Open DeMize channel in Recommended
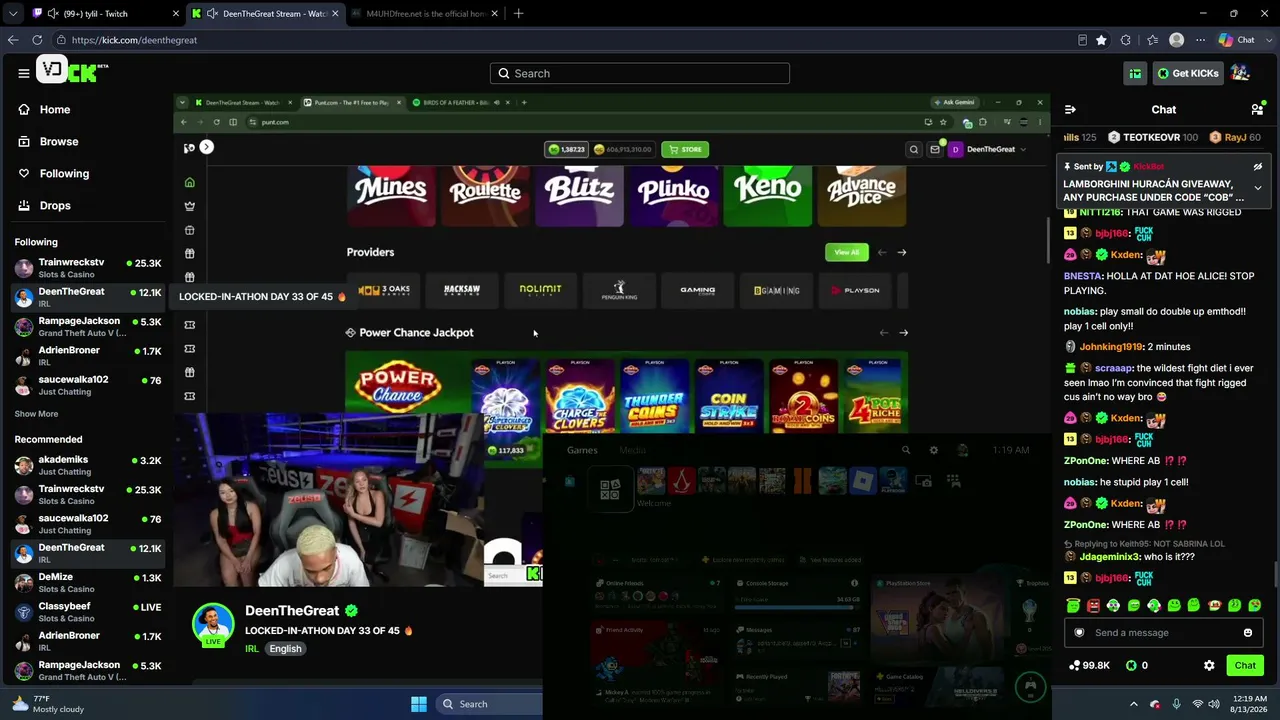 pos(88,583)
